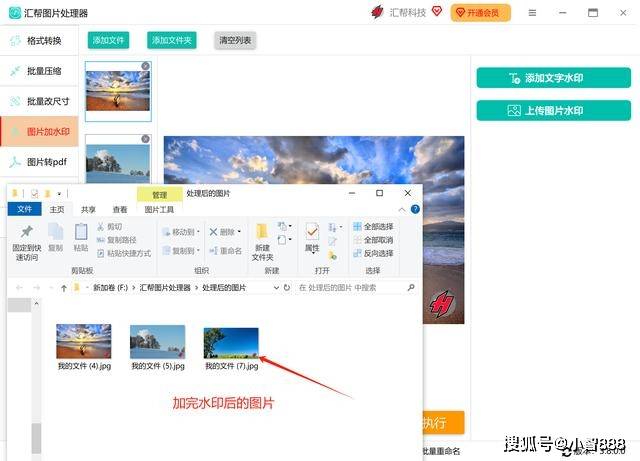Open the 打开 dropdown icon in ribbon
This screenshot has width=640, height=461.
[x=335, y=227]
